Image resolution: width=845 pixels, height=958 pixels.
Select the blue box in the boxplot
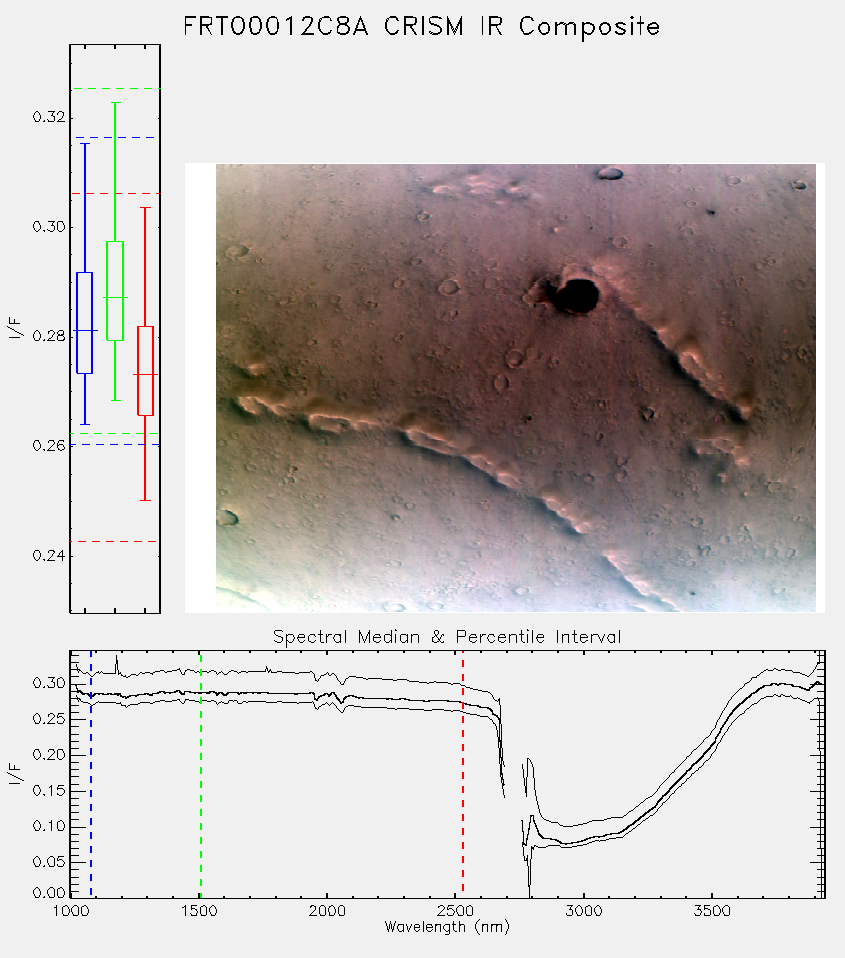pyautogui.click(x=84, y=323)
